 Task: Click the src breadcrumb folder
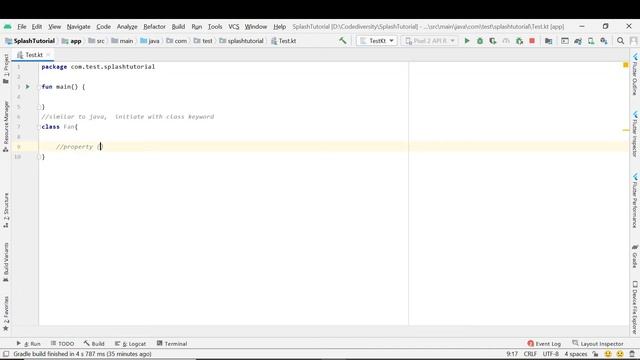point(96,41)
